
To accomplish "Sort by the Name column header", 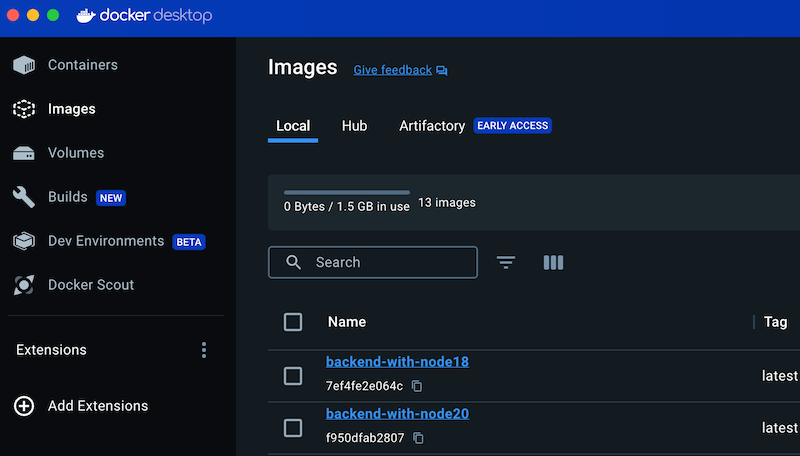I will click(x=347, y=322).
